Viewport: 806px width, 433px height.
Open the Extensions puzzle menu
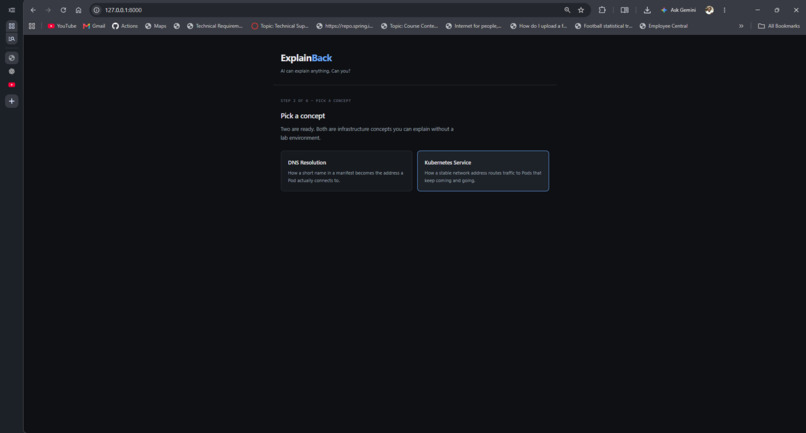(602, 10)
